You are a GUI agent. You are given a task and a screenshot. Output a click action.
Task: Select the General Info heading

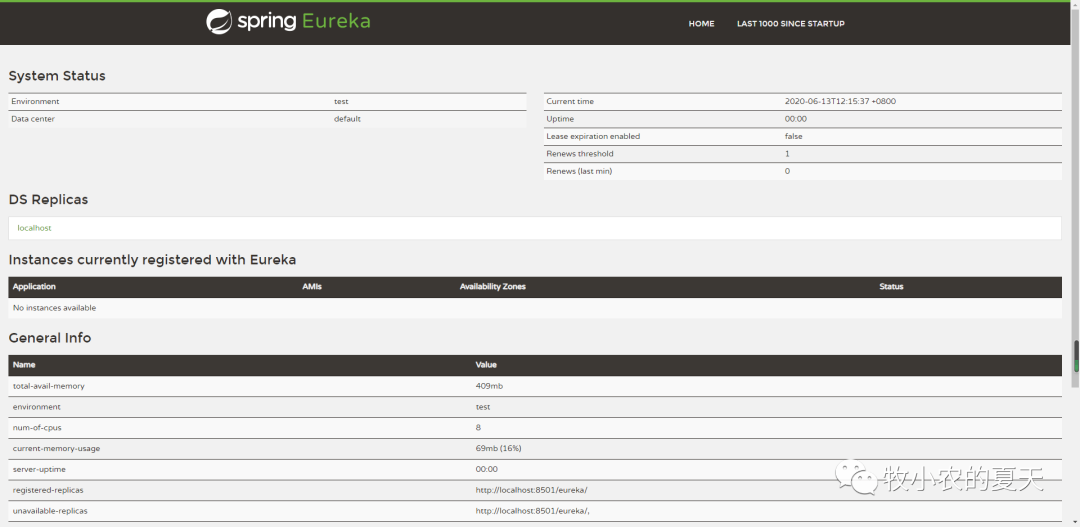click(x=50, y=338)
